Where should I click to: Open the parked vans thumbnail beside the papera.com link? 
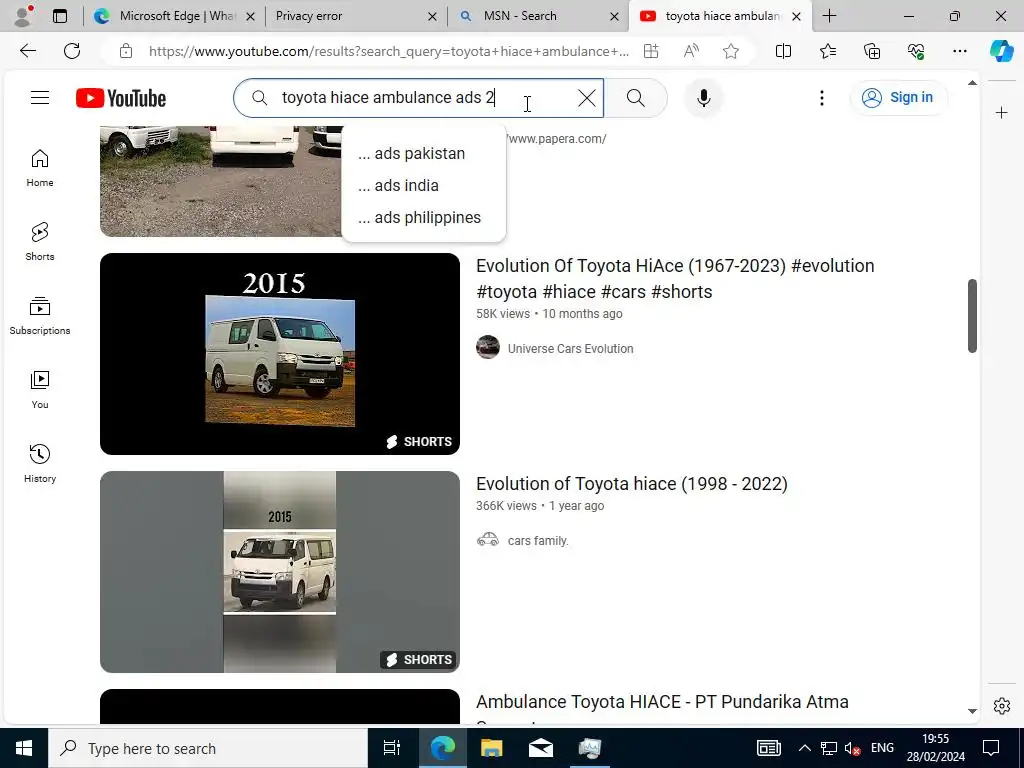(x=220, y=181)
